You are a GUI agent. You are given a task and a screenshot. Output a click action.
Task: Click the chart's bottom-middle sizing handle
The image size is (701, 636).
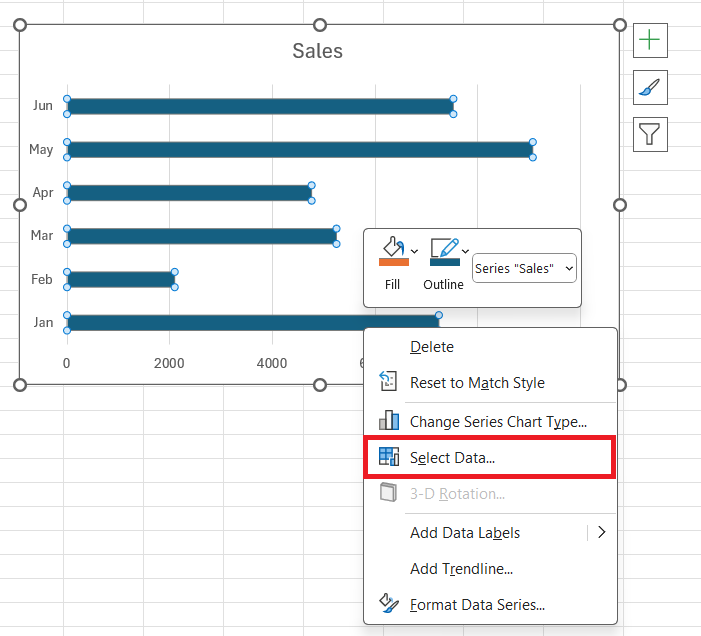click(x=320, y=385)
